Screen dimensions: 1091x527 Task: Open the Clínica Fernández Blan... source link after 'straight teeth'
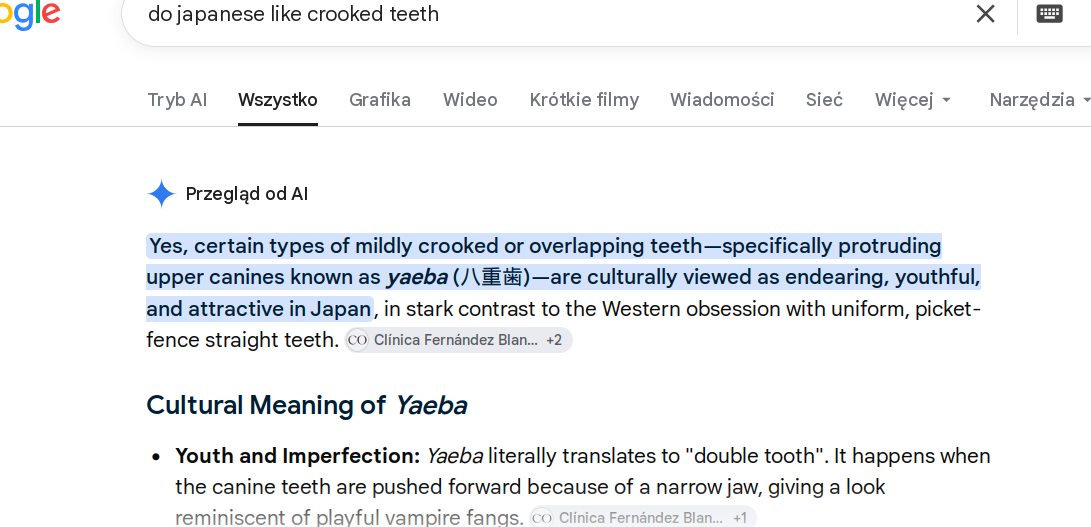click(x=456, y=340)
